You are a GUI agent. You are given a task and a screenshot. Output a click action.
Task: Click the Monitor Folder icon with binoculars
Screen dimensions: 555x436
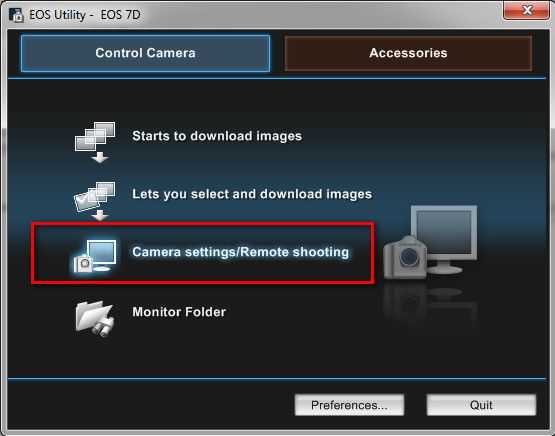tap(95, 318)
